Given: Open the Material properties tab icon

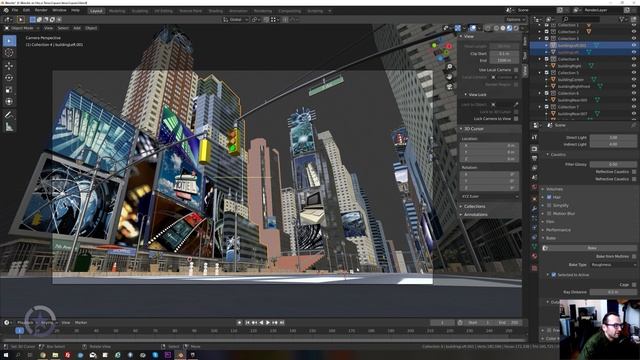Looking at the screenshot, I should (x=534, y=256).
